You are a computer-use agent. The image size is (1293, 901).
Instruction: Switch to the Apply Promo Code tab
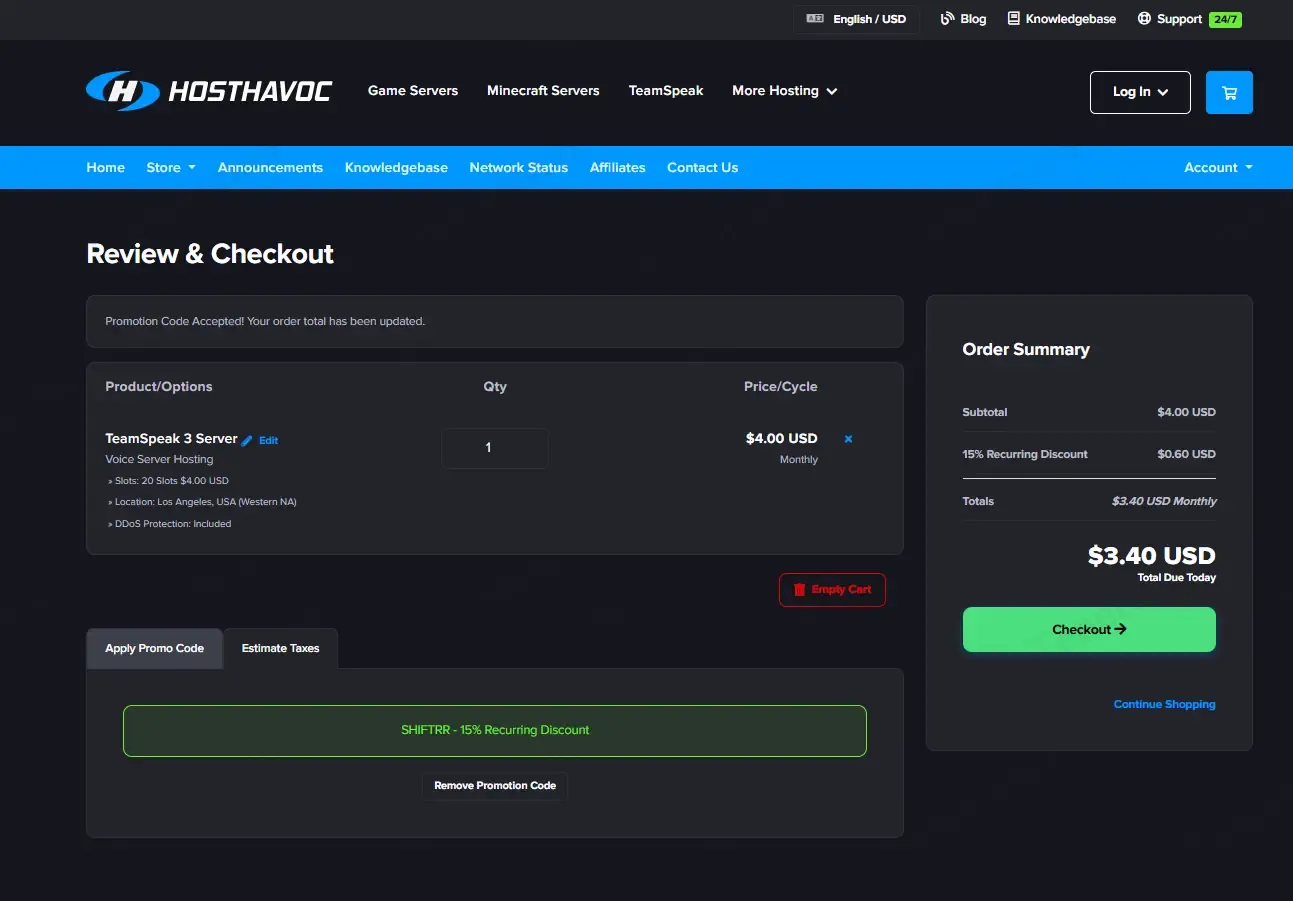click(155, 648)
